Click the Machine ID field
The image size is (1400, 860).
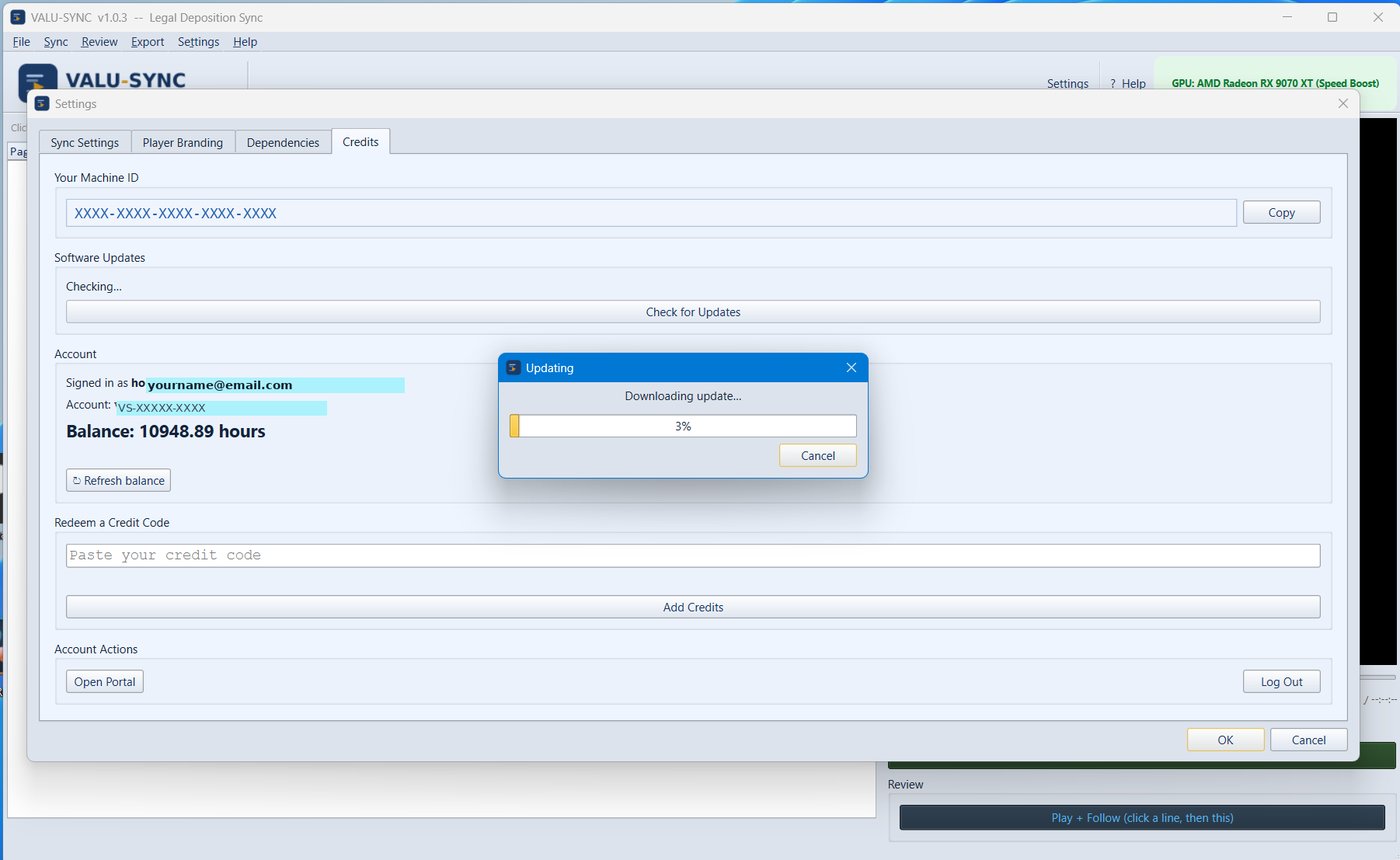[651, 213]
